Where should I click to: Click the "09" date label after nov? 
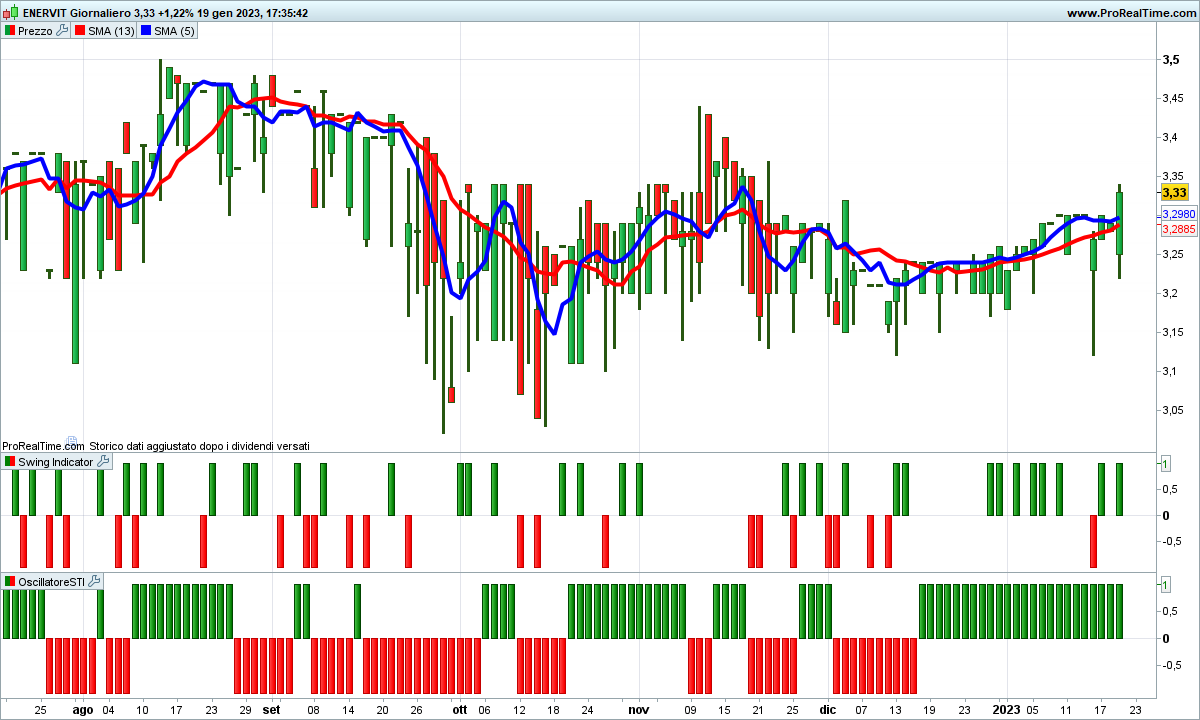[690, 710]
